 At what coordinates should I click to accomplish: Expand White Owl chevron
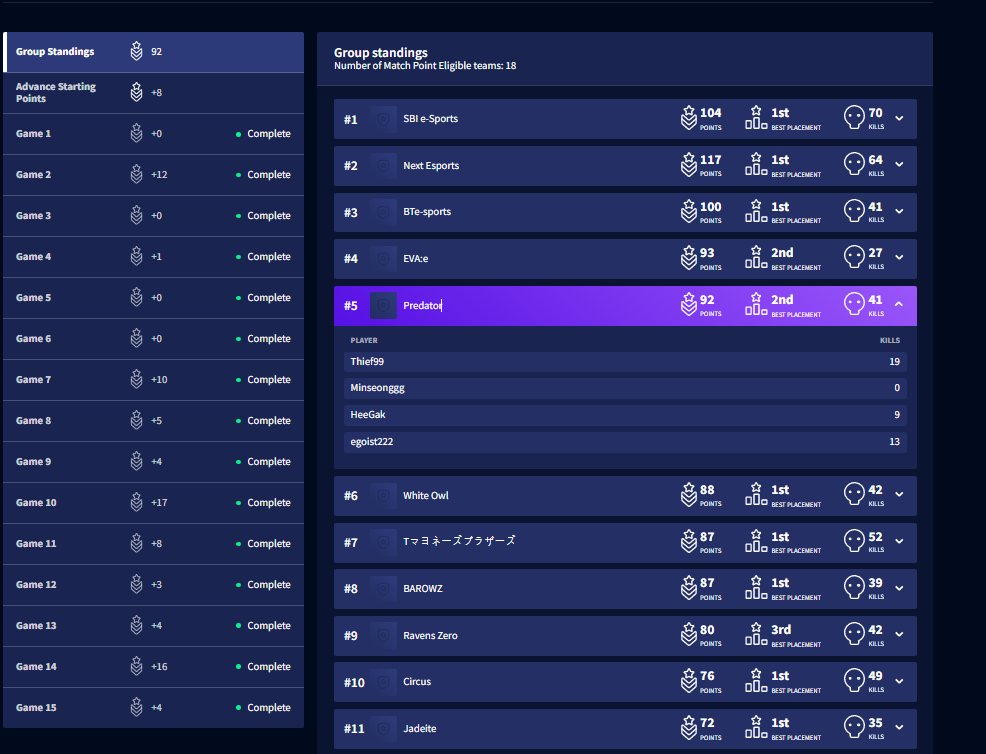(x=899, y=495)
